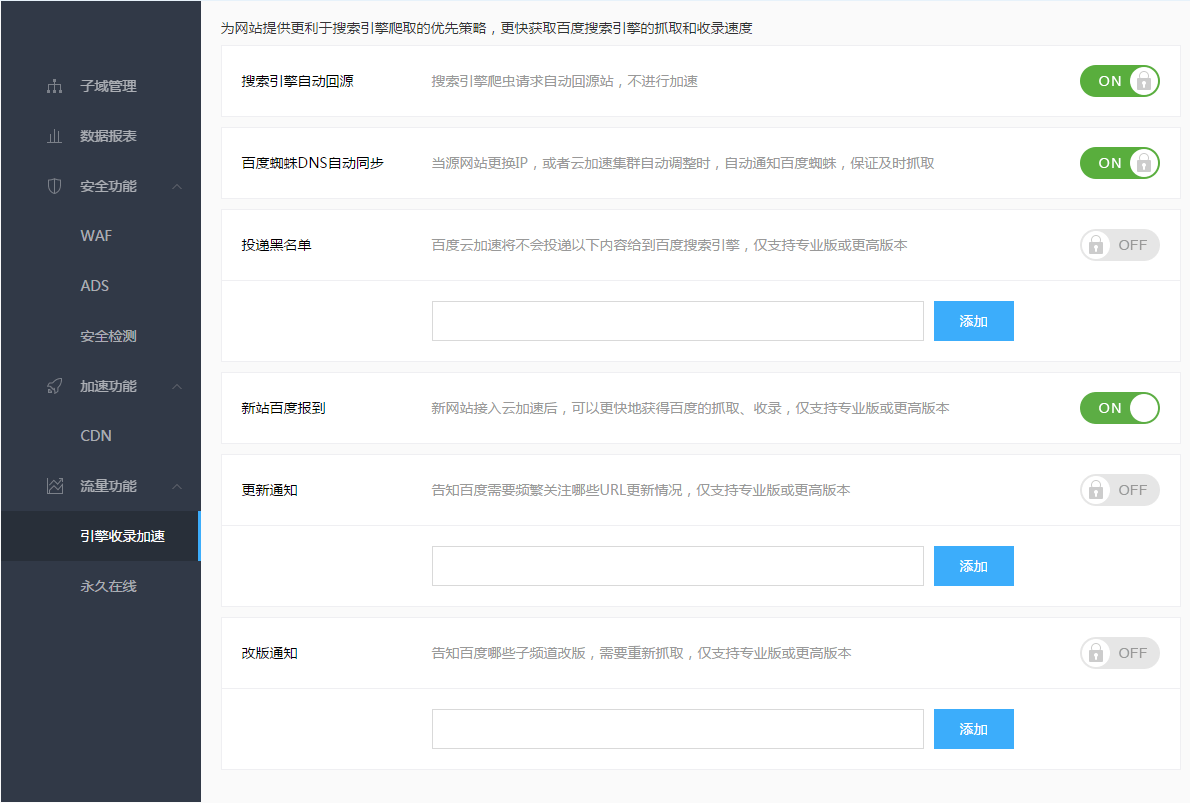Collapse the 安全功能 section chevron
Image resolution: width=1190 pixels, height=803 pixels.
(177, 187)
